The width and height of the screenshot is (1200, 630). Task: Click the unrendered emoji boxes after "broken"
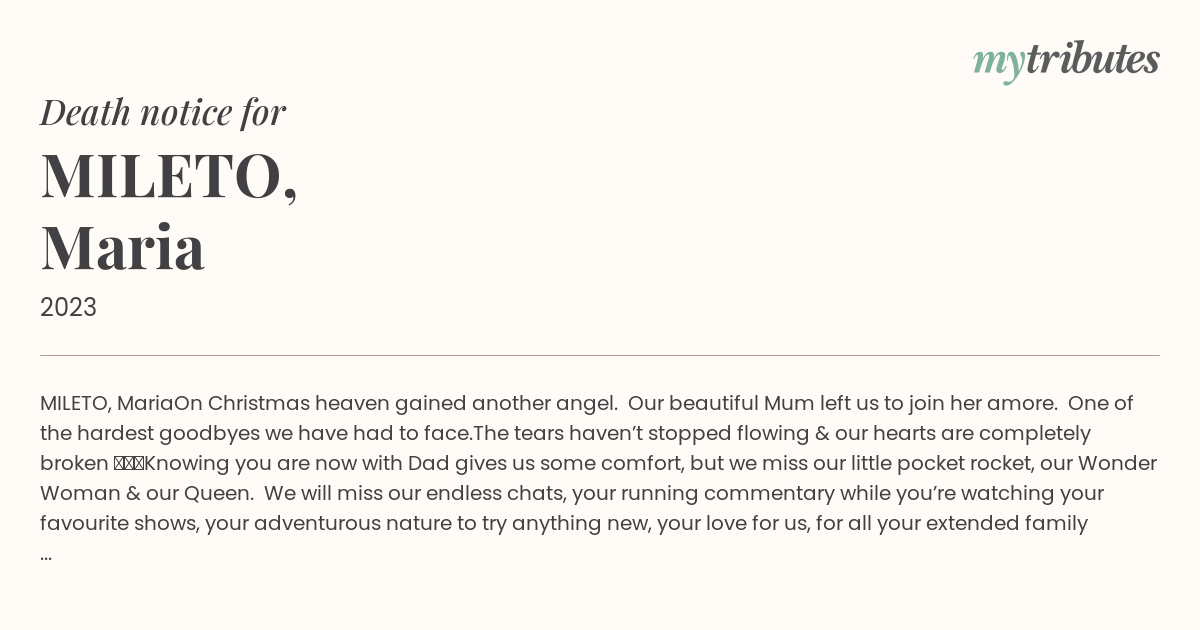[128, 464]
